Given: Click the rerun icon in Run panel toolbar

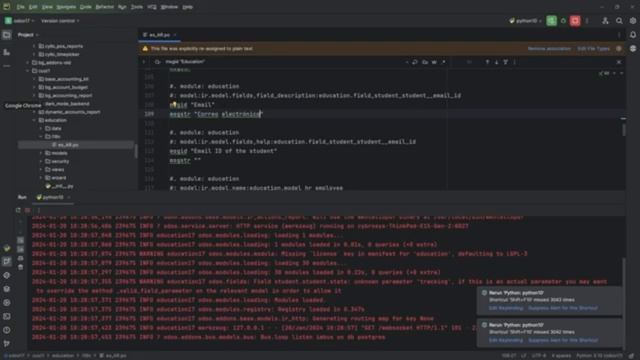Looking at the screenshot, I should tap(18, 210).
